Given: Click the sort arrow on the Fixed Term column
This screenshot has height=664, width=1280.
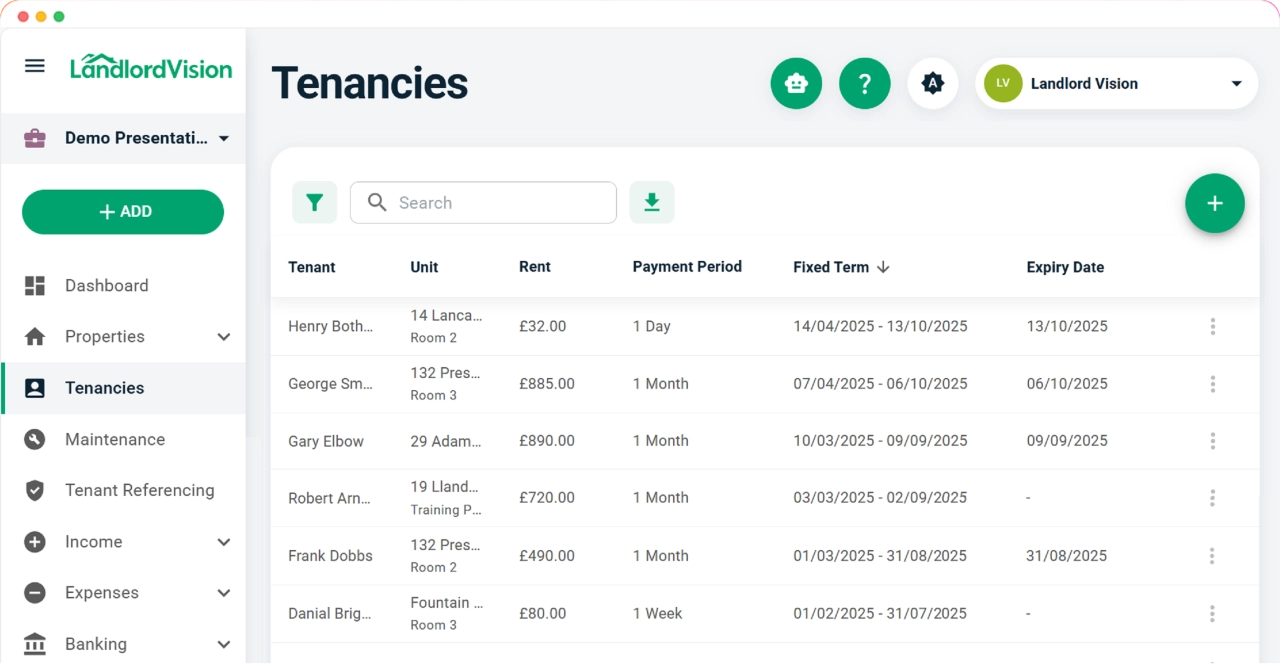Looking at the screenshot, I should 883,267.
